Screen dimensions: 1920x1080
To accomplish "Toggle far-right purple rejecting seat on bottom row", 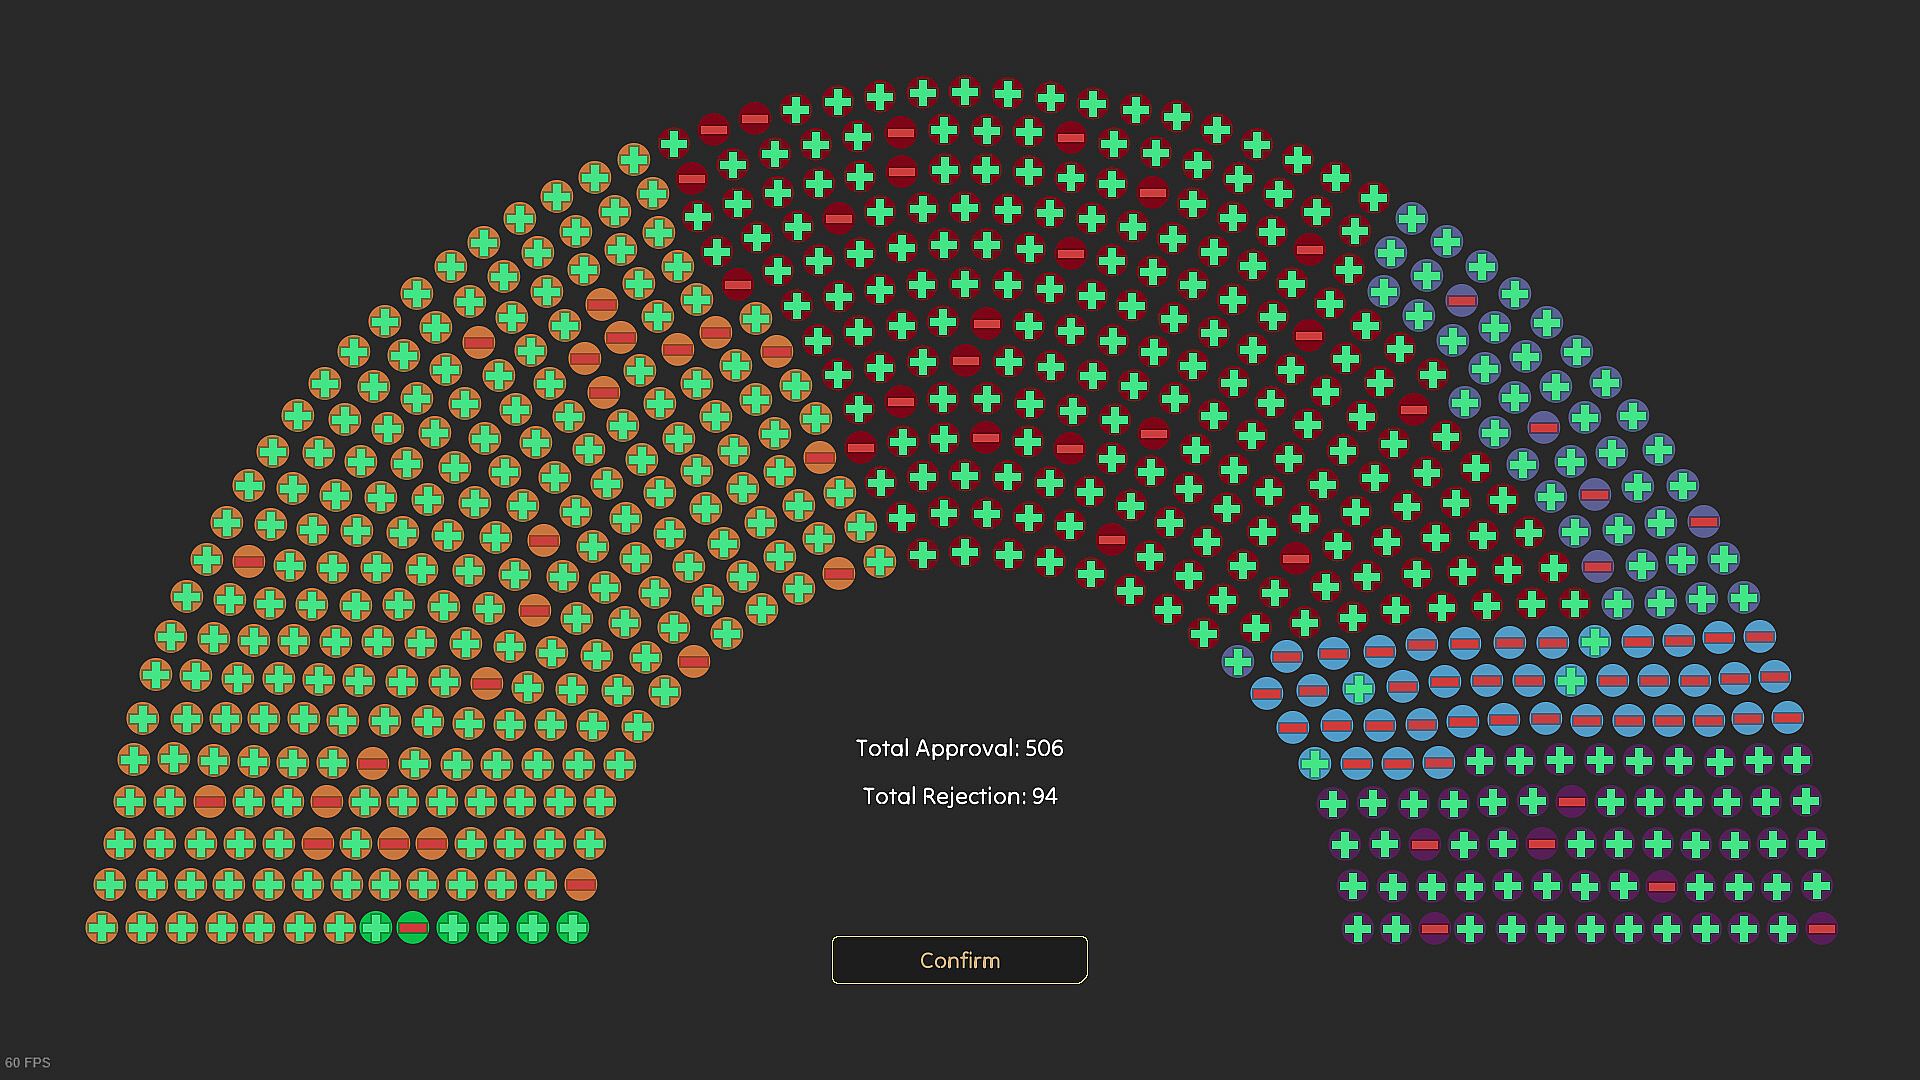I will pyautogui.click(x=1821, y=929).
